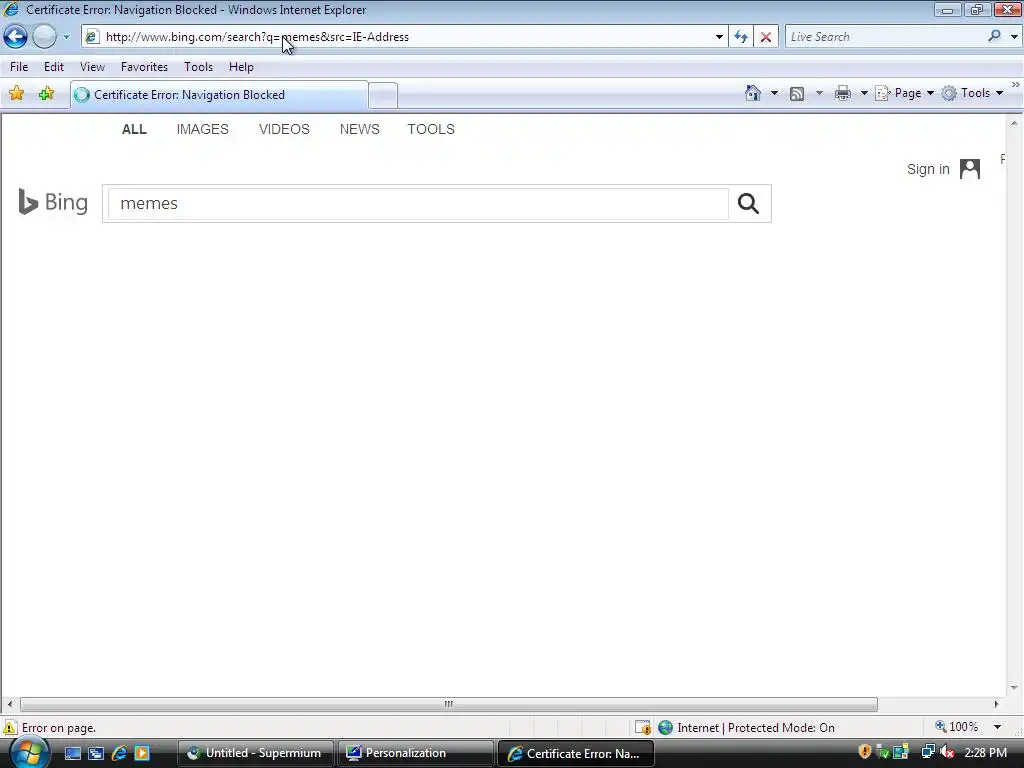
Task: Click the Home icon in command bar
Action: coord(753,93)
